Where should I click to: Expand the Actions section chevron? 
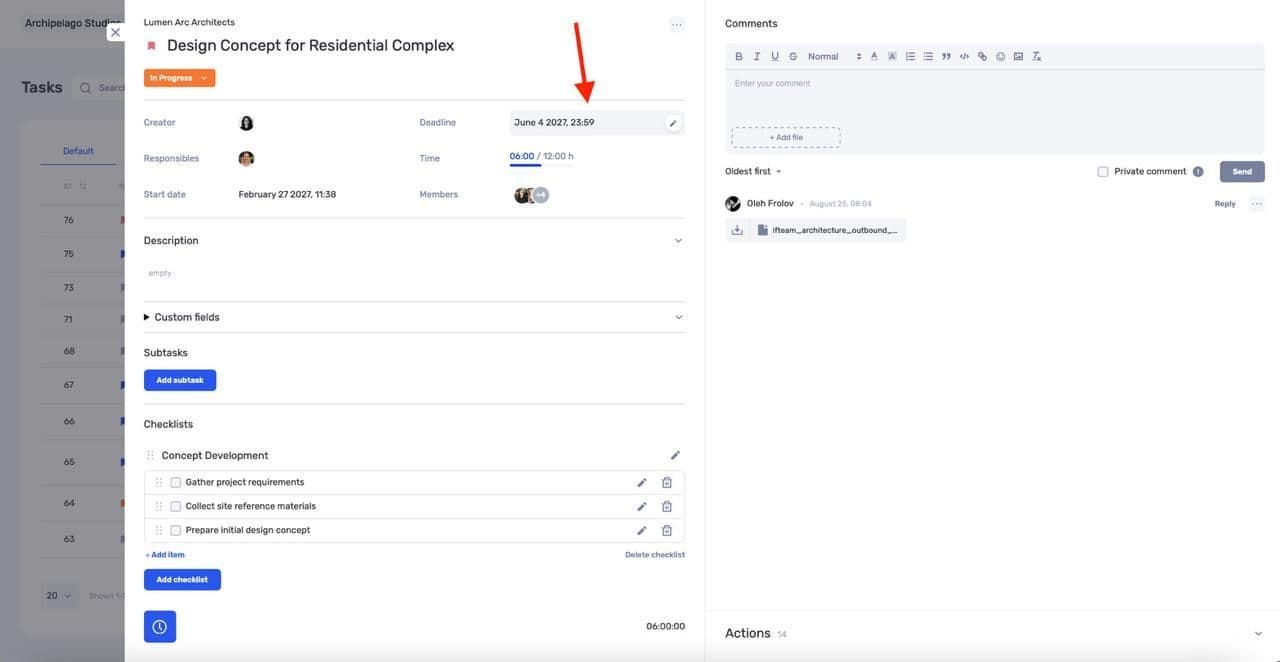(1258, 634)
